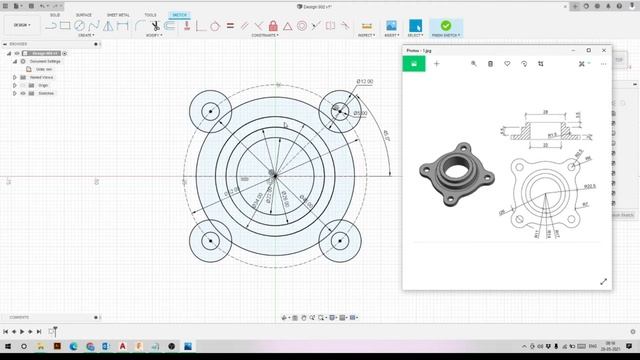
Task: Click the Insert image icon
Action: pos(391,25)
